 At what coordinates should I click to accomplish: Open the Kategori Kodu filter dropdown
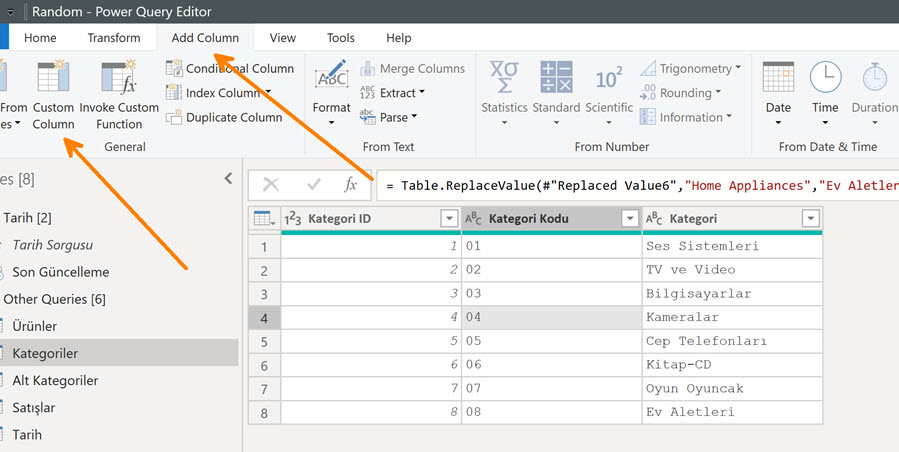(630, 219)
